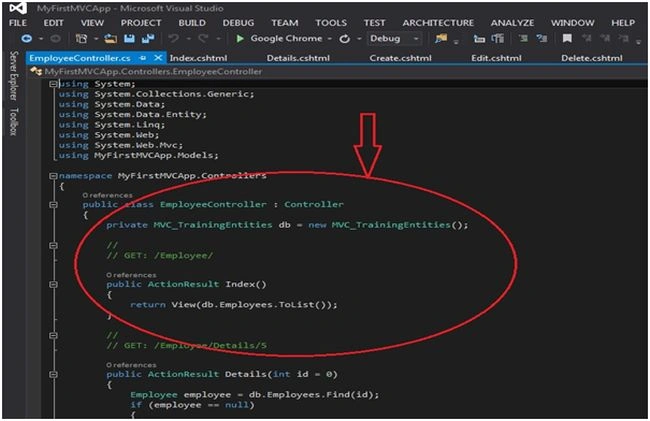The width and height of the screenshot is (650, 421).
Task: Collapse the using directives region
Action: point(53,84)
